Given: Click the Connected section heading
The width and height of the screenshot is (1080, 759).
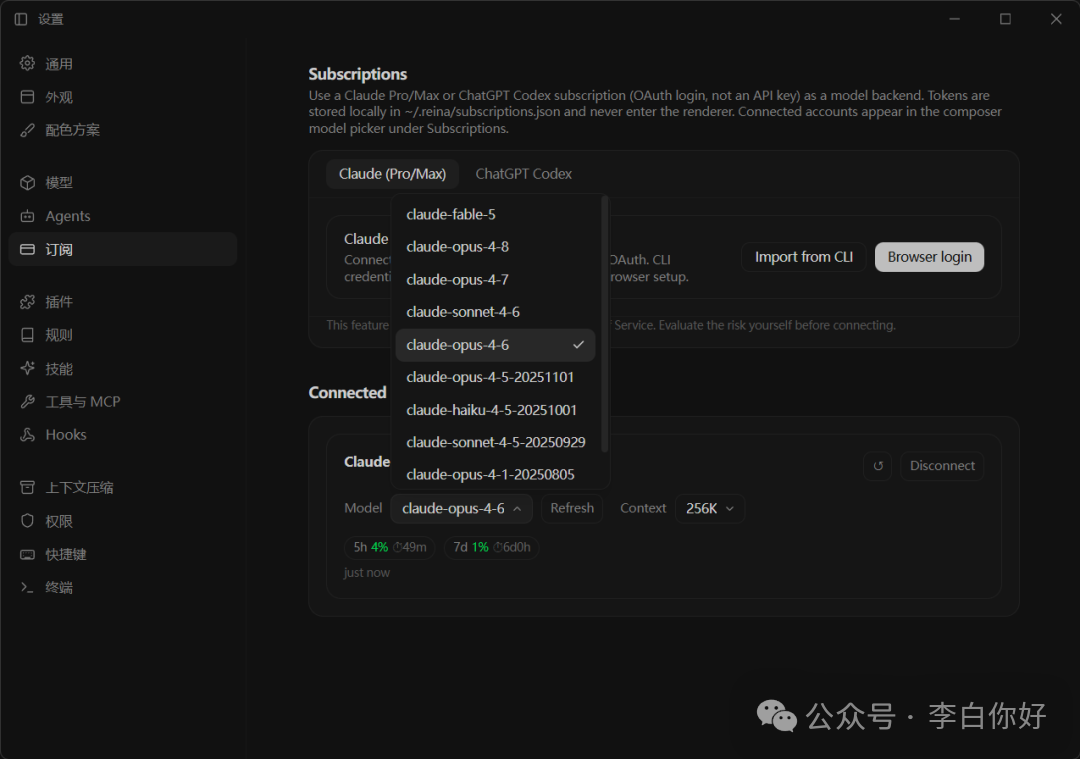Looking at the screenshot, I should click(x=347, y=393).
